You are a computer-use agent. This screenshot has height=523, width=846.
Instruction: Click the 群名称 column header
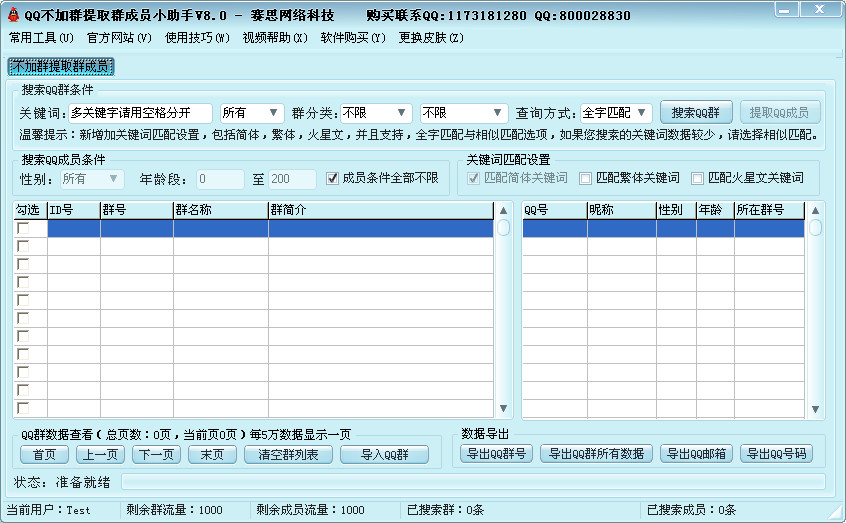click(221, 210)
